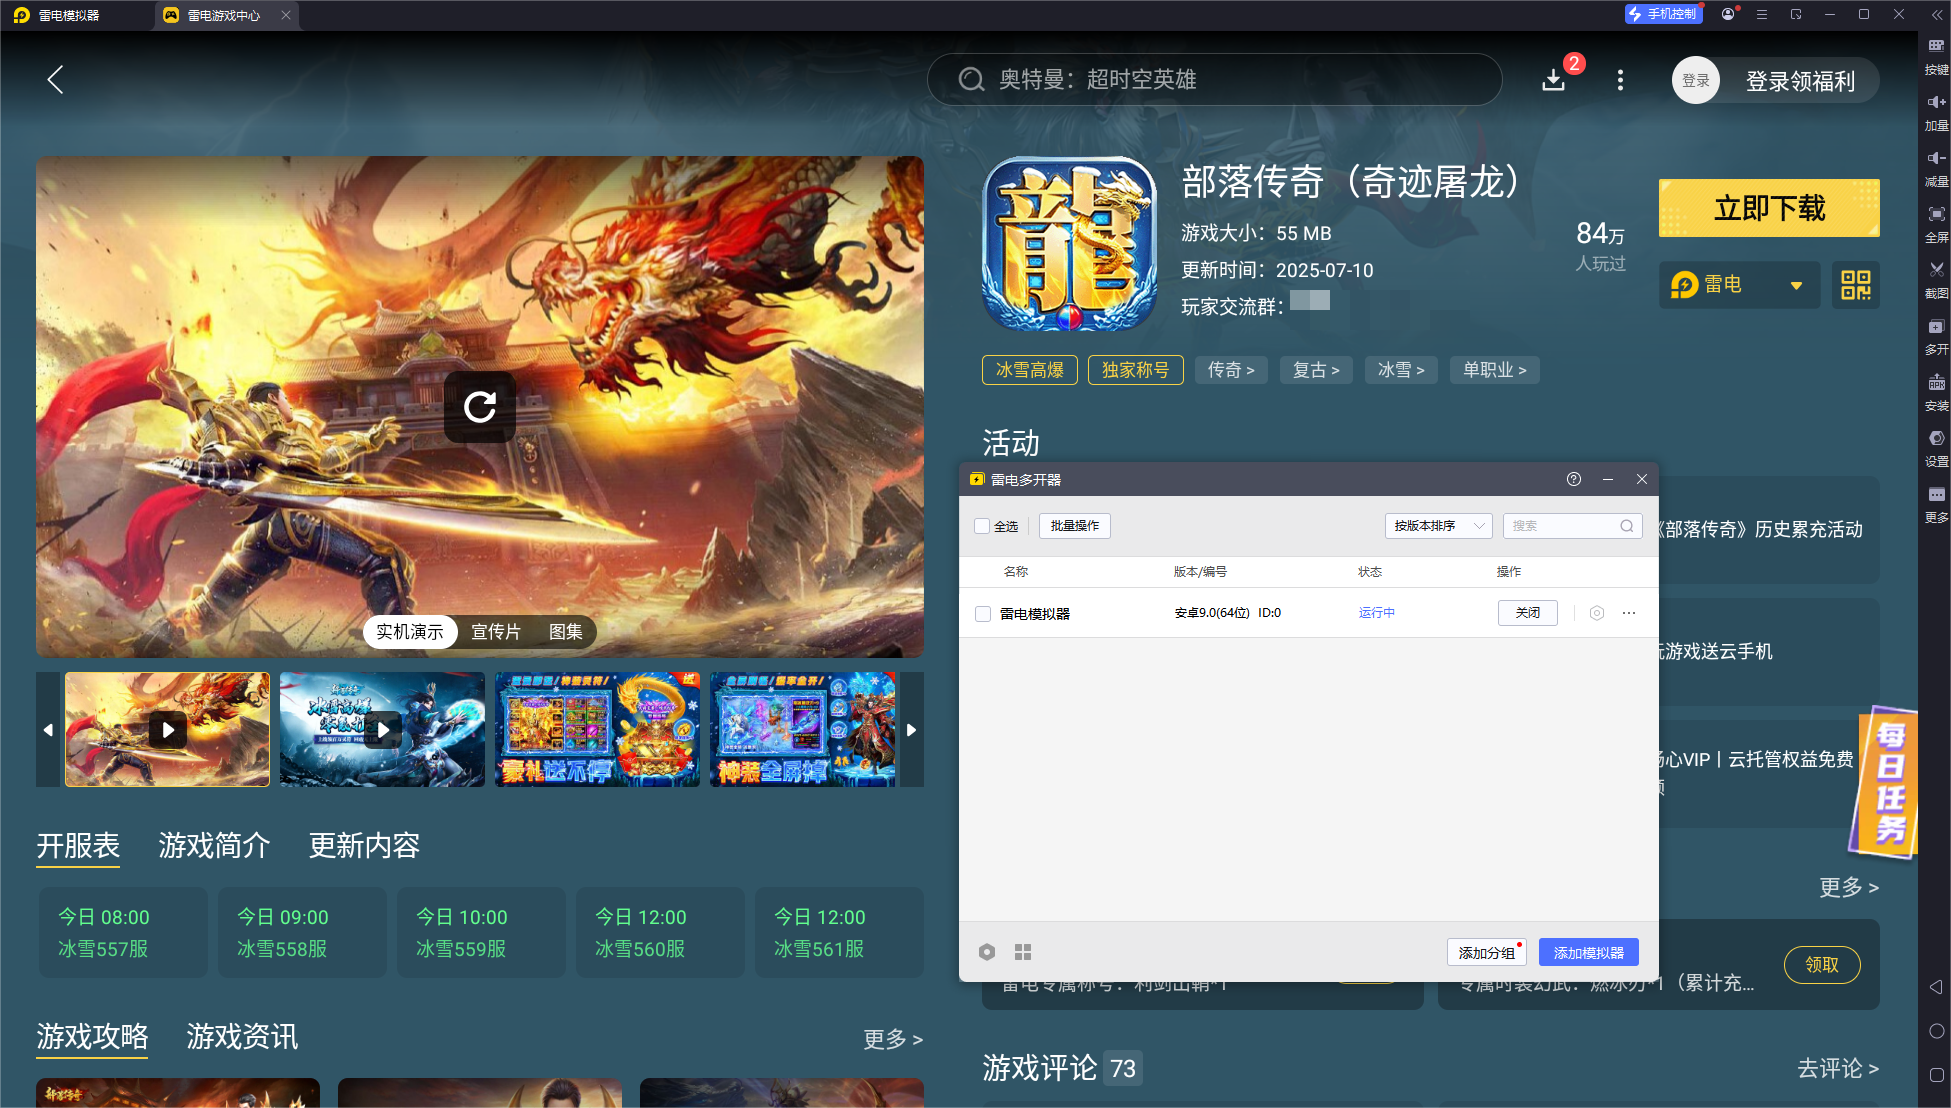Click 关闭 to stop the running emulator

[x=1527, y=613]
